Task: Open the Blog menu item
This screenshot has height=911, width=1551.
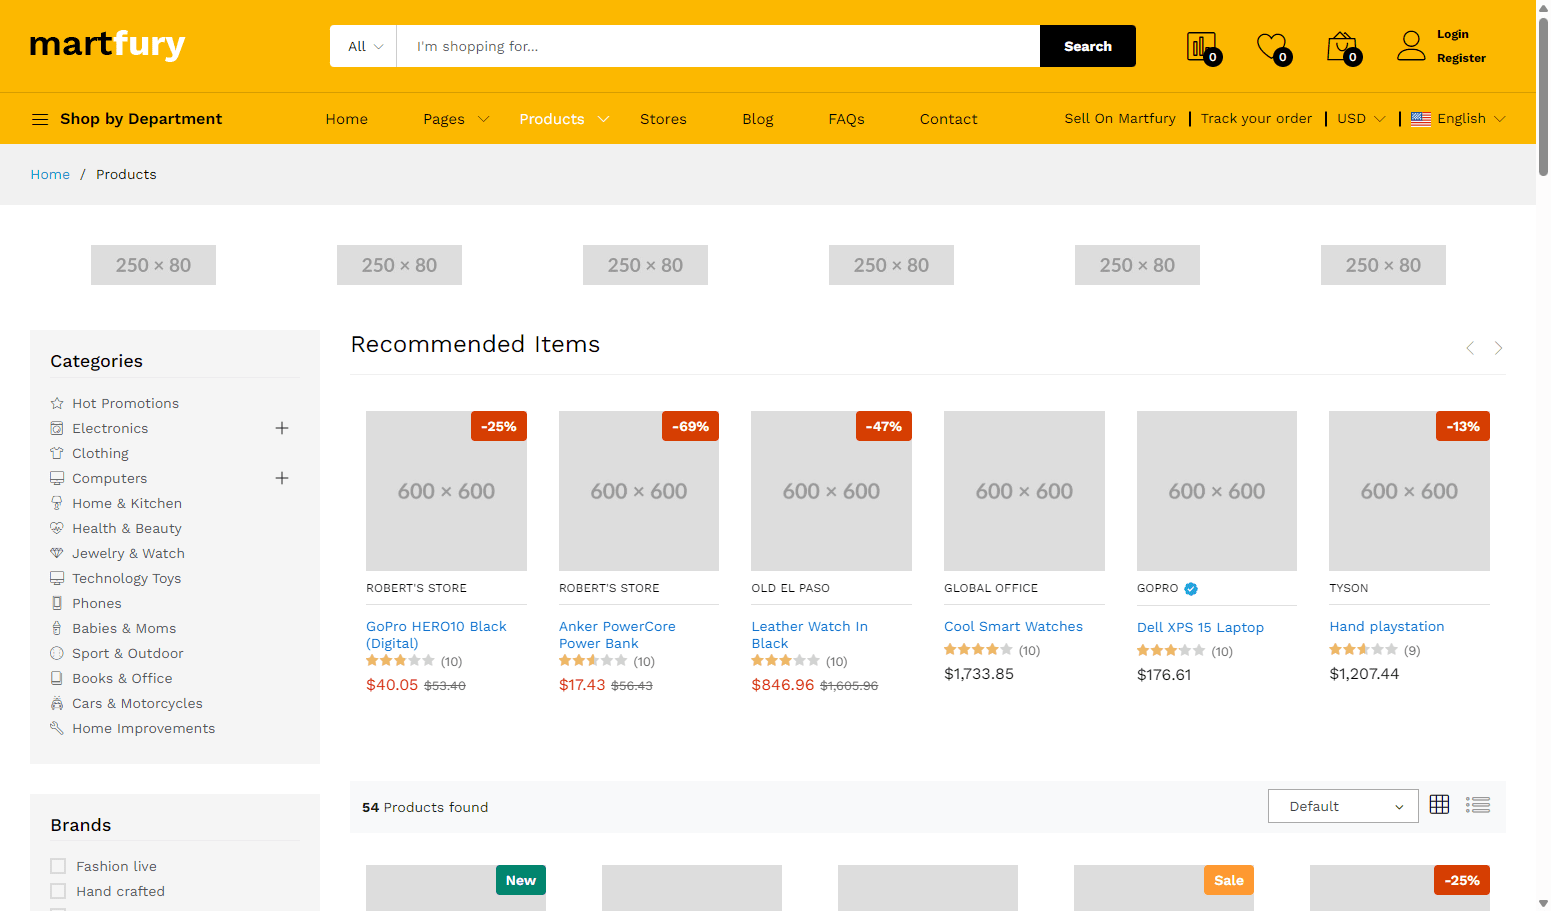Action: pyautogui.click(x=758, y=119)
